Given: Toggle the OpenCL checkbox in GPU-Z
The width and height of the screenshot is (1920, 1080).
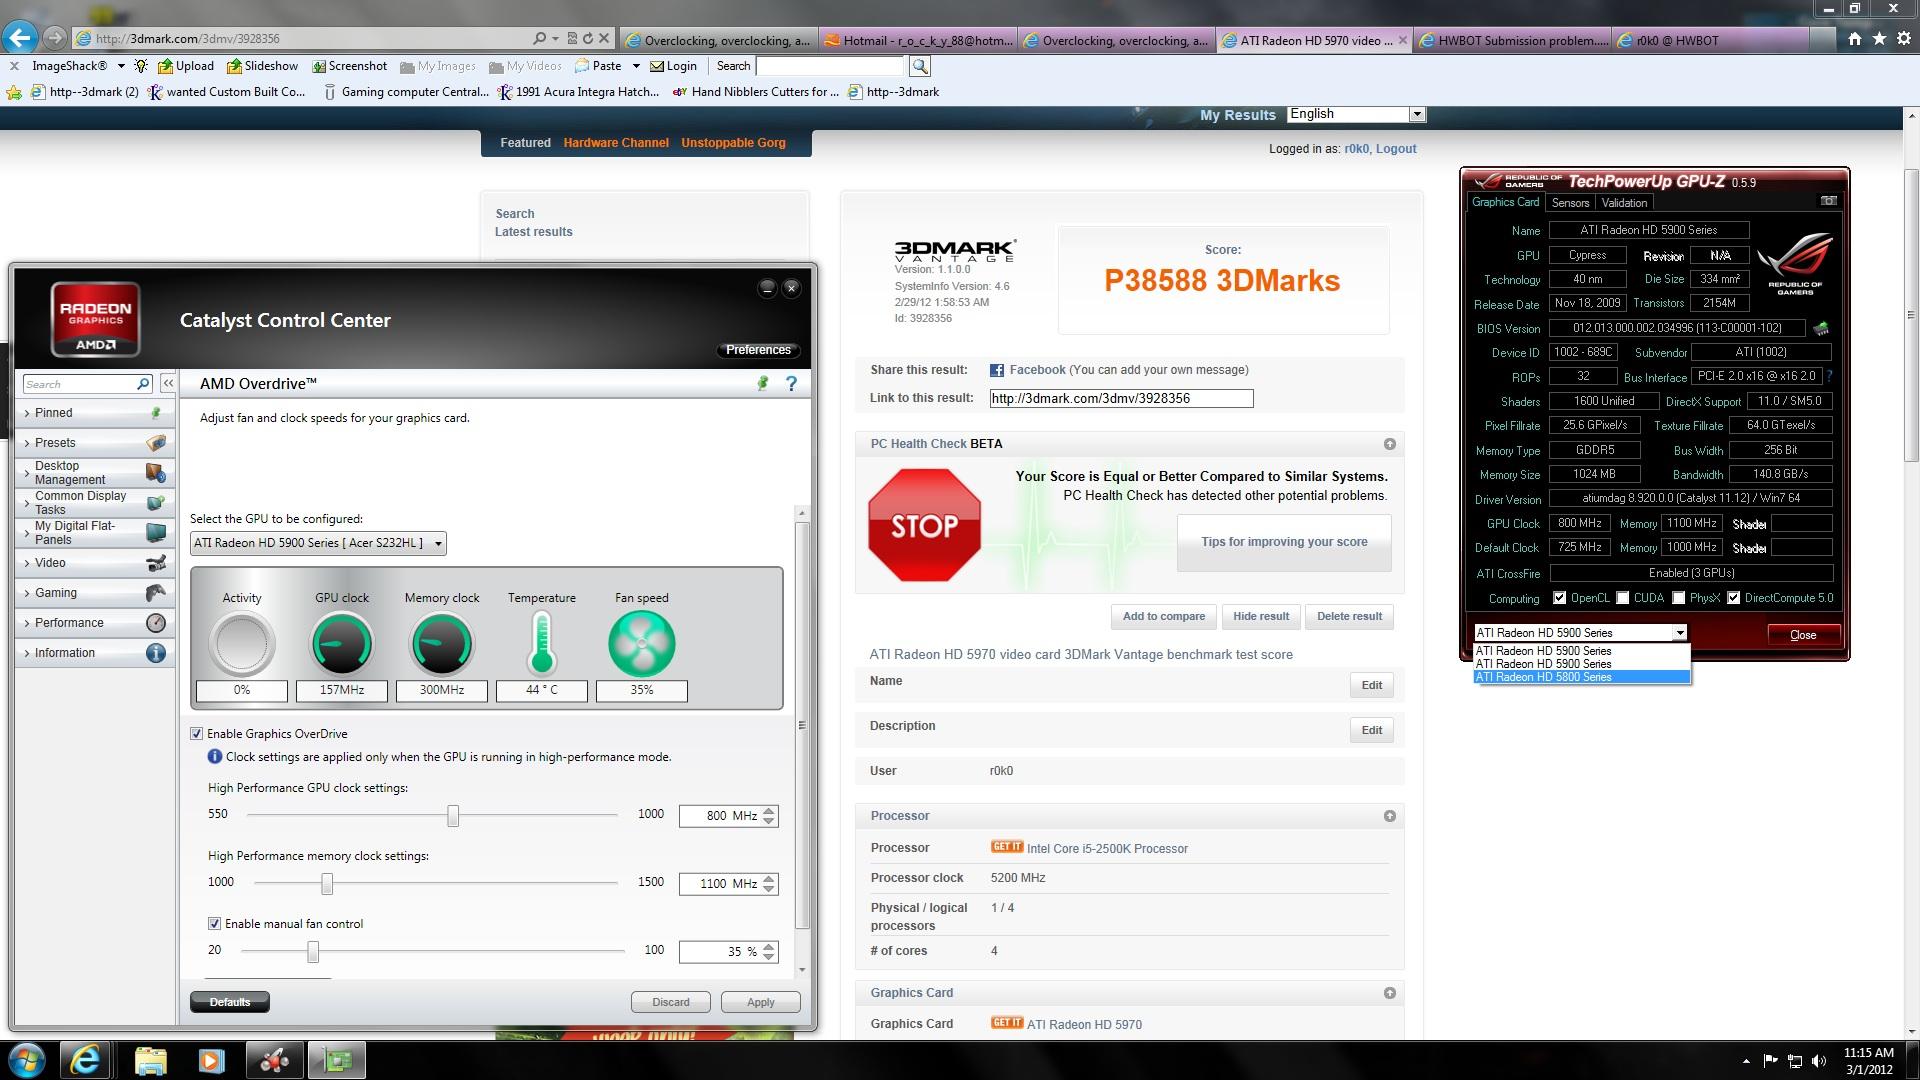Looking at the screenshot, I should click(1559, 598).
